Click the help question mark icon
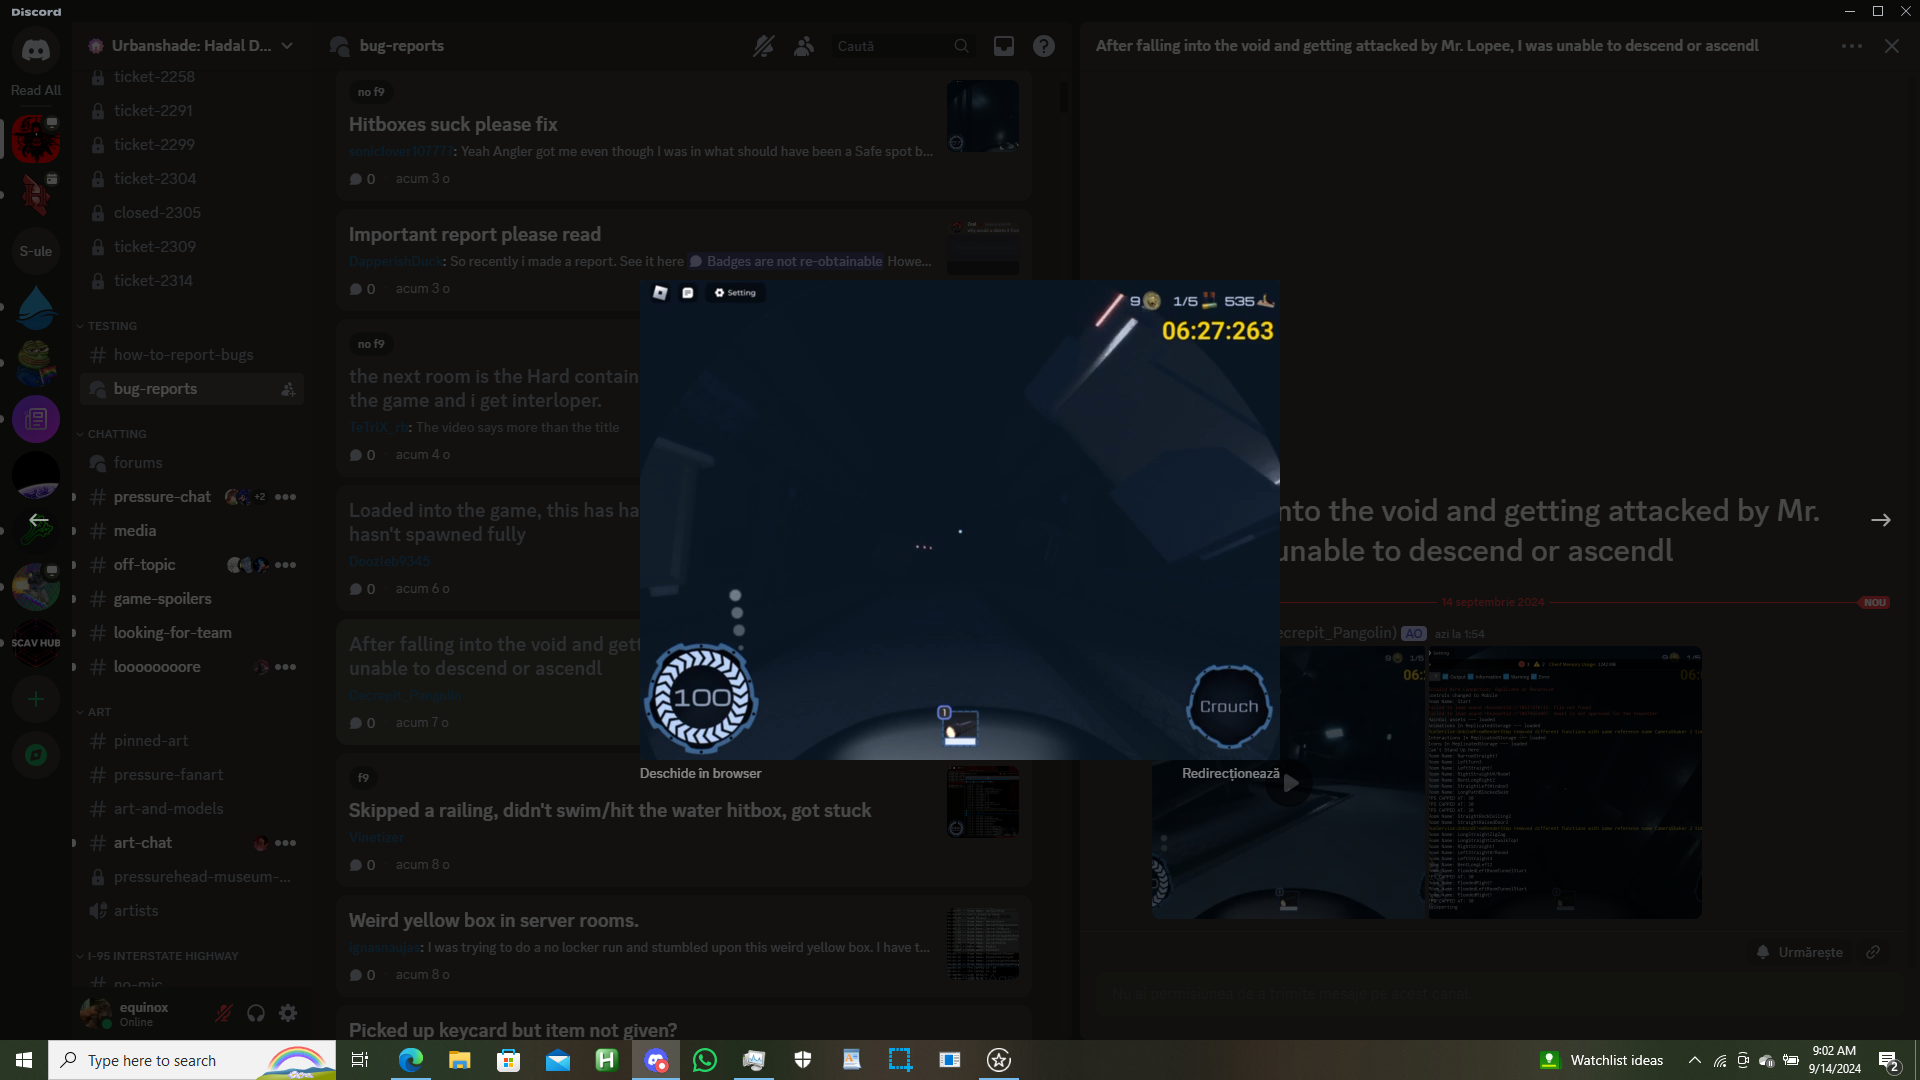Viewport: 1920px width, 1080px height. click(x=1044, y=46)
